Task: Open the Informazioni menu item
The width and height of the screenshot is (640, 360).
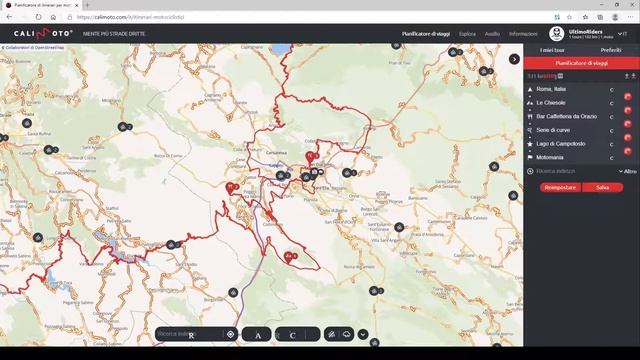Action: pos(523,34)
